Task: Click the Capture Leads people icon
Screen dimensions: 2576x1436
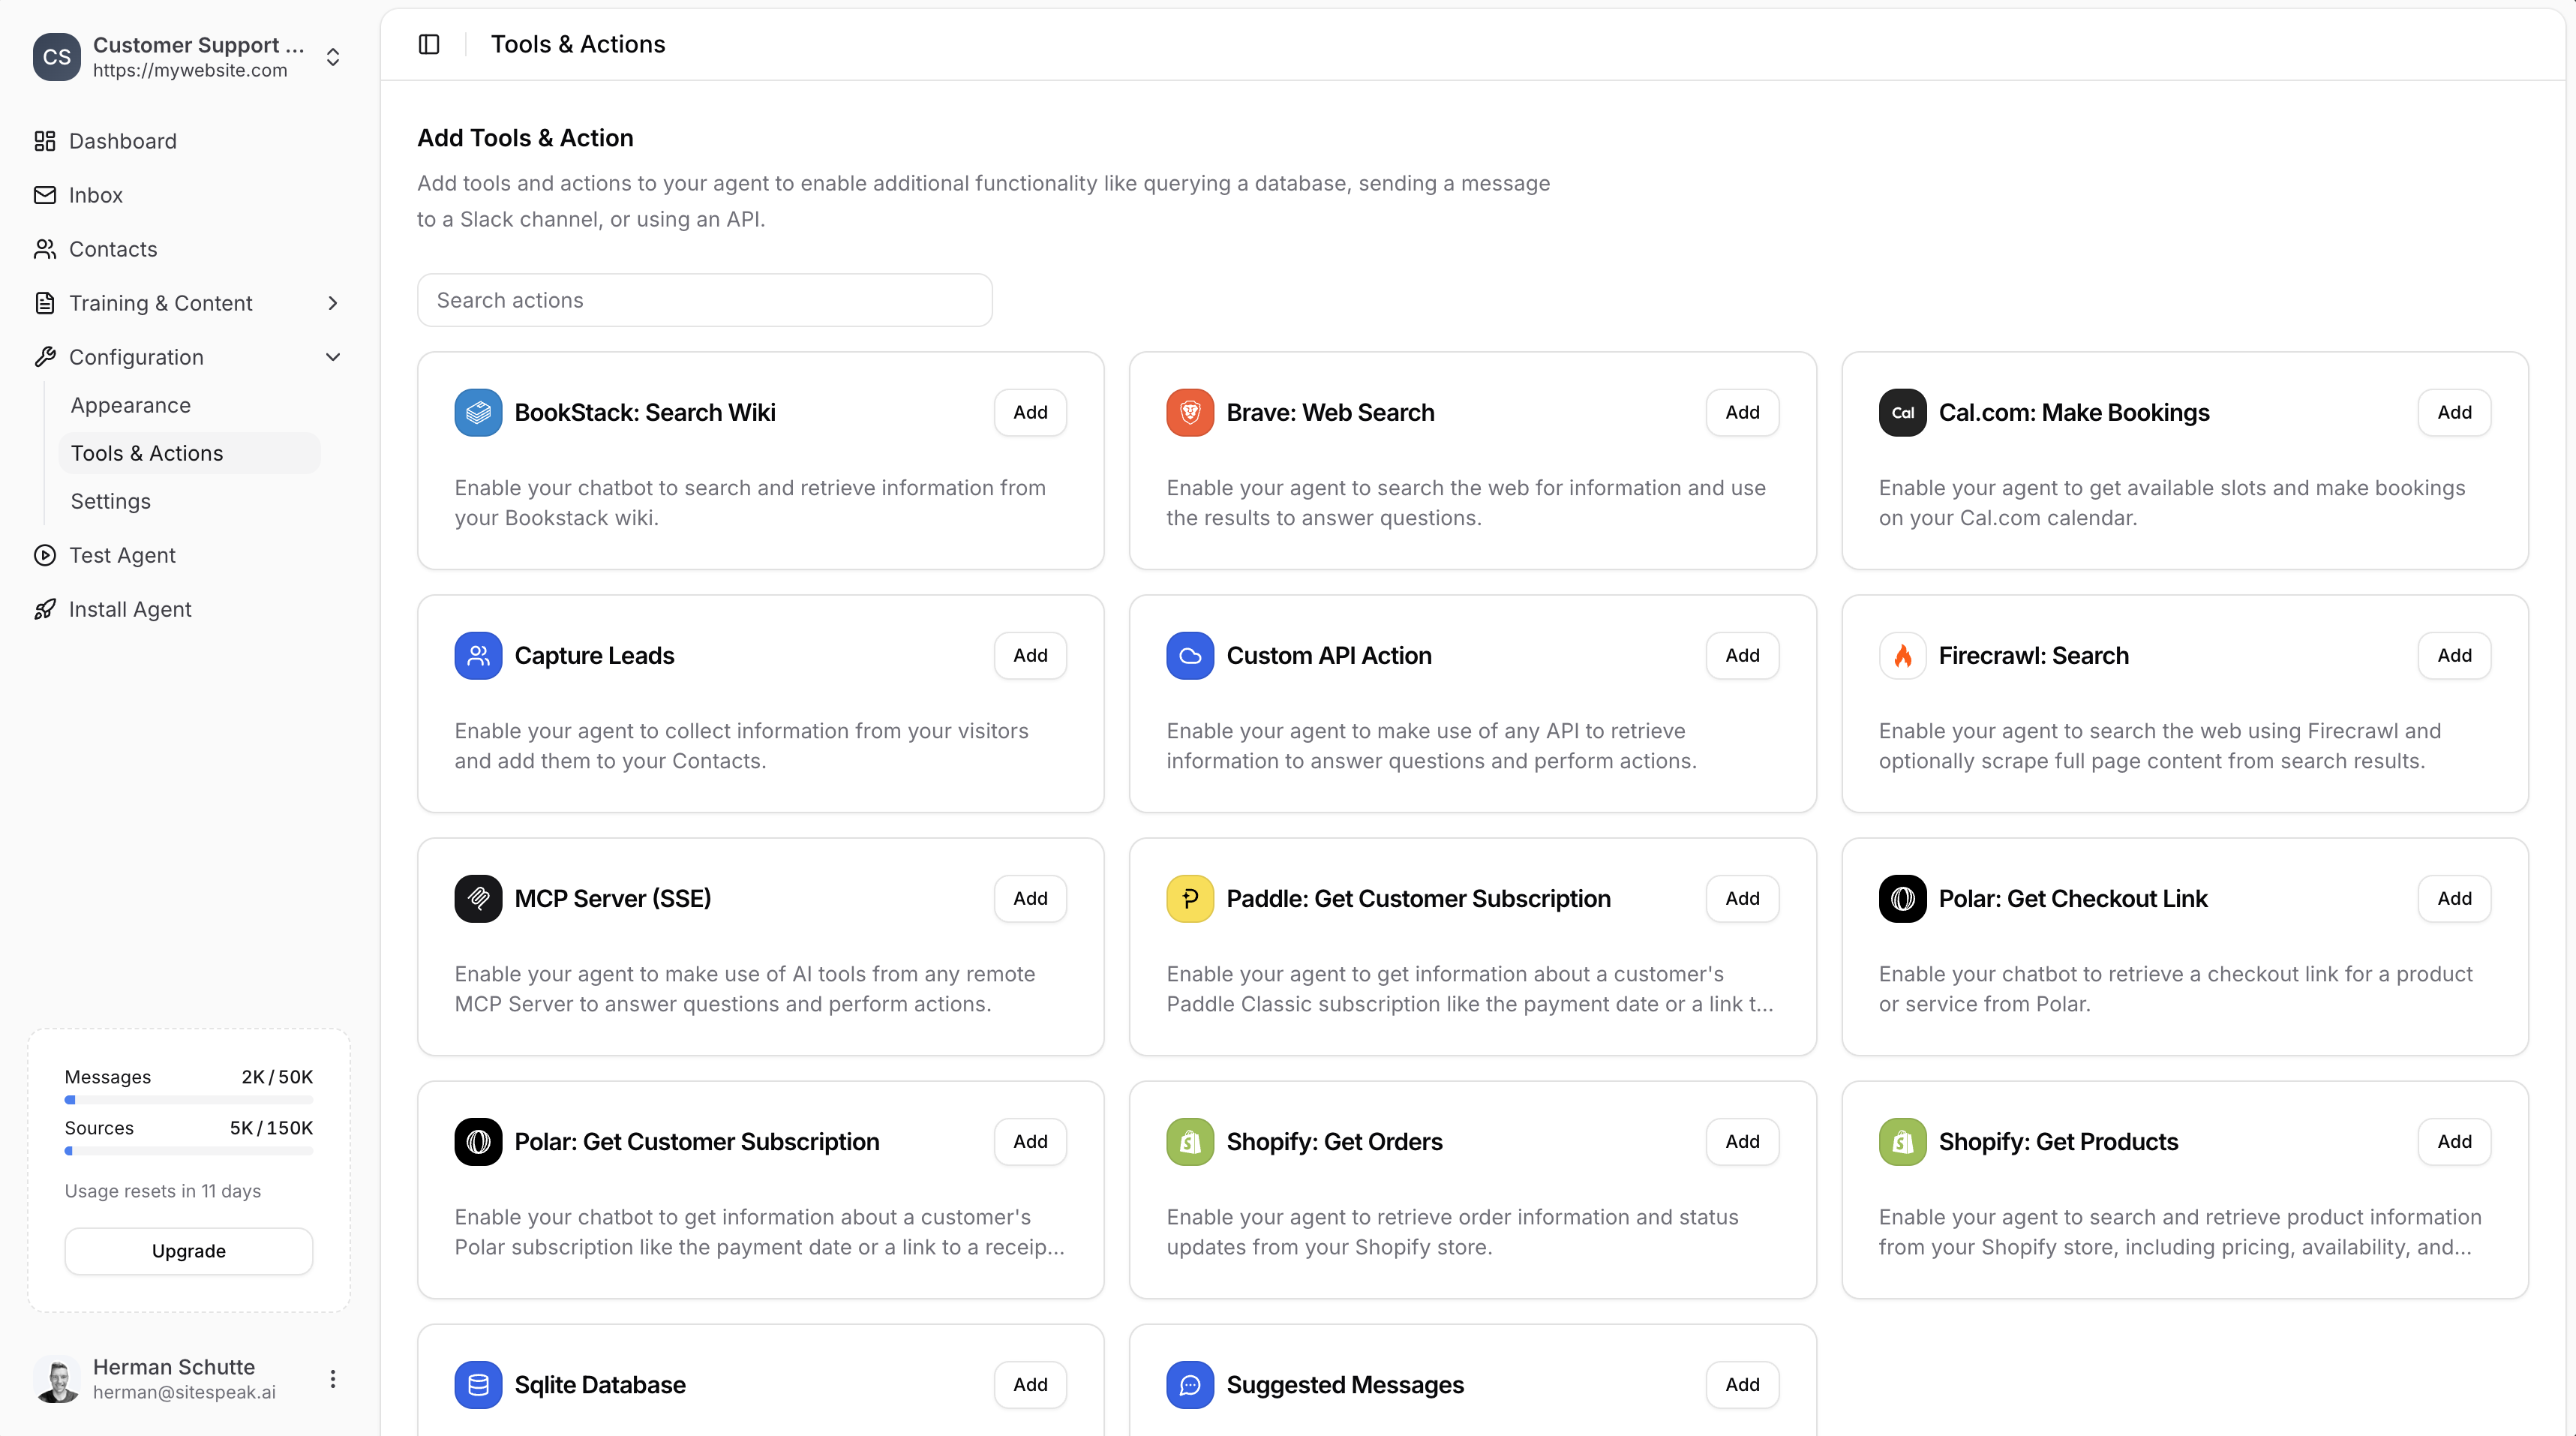Action: click(478, 655)
